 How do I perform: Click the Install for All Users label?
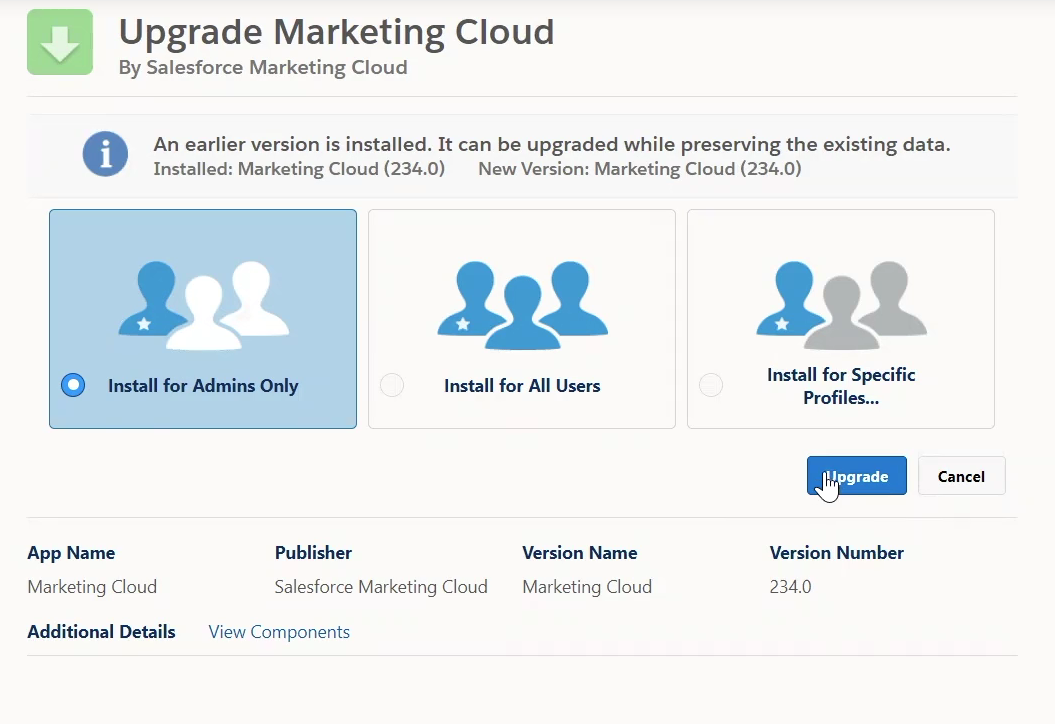pyautogui.click(x=522, y=386)
